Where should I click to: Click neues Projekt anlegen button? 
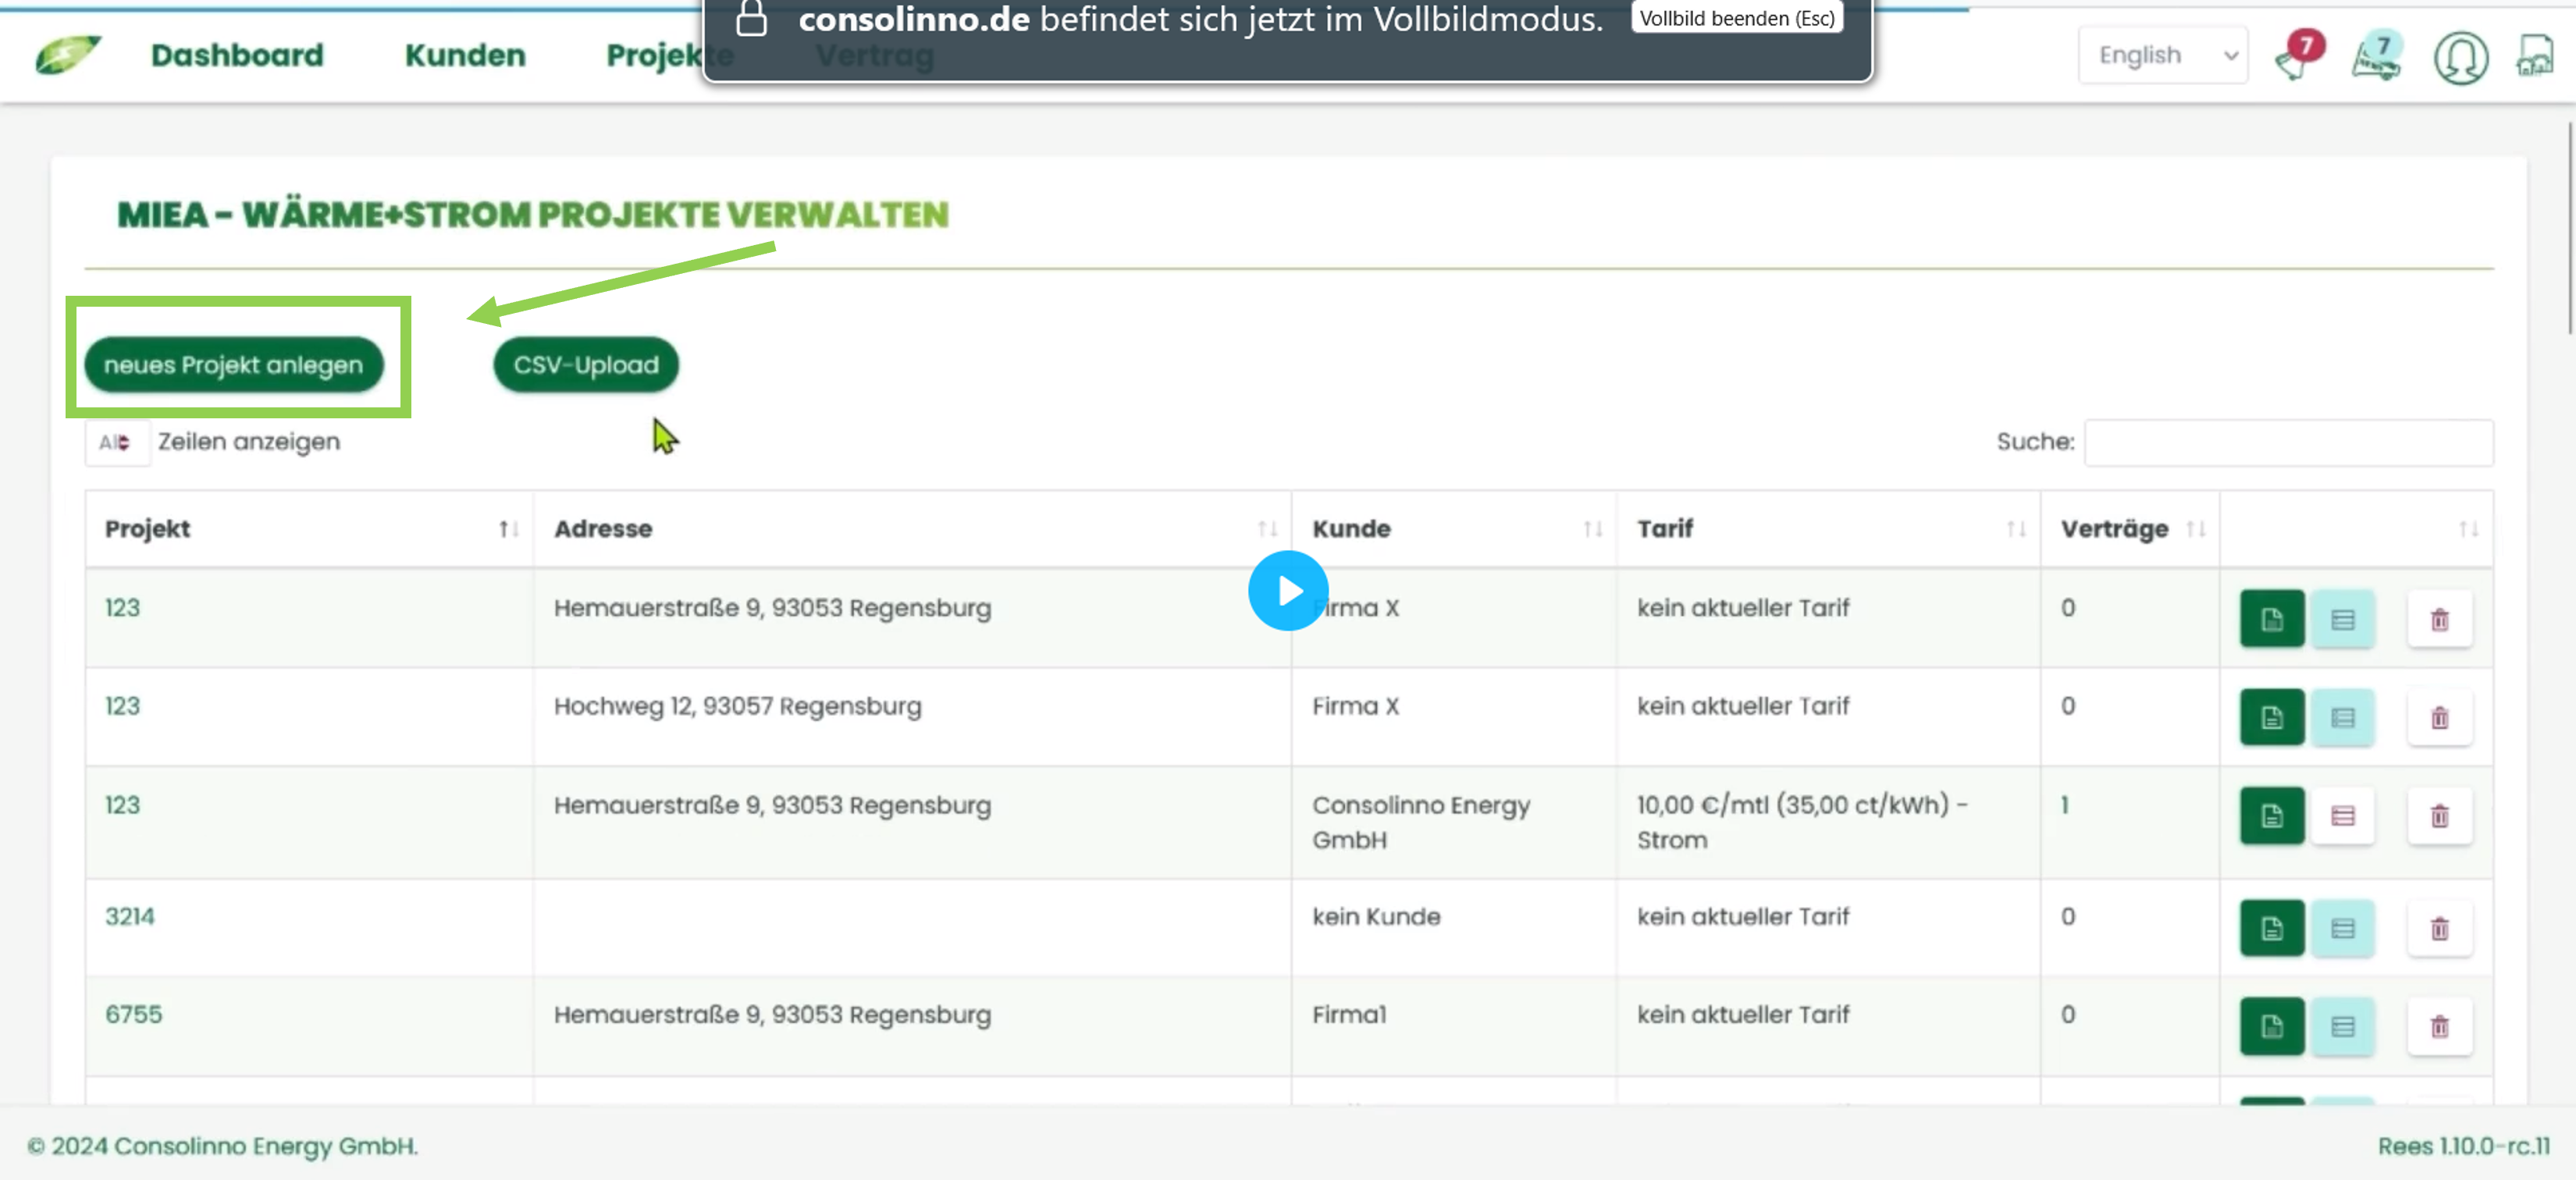(x=234, y=365)
